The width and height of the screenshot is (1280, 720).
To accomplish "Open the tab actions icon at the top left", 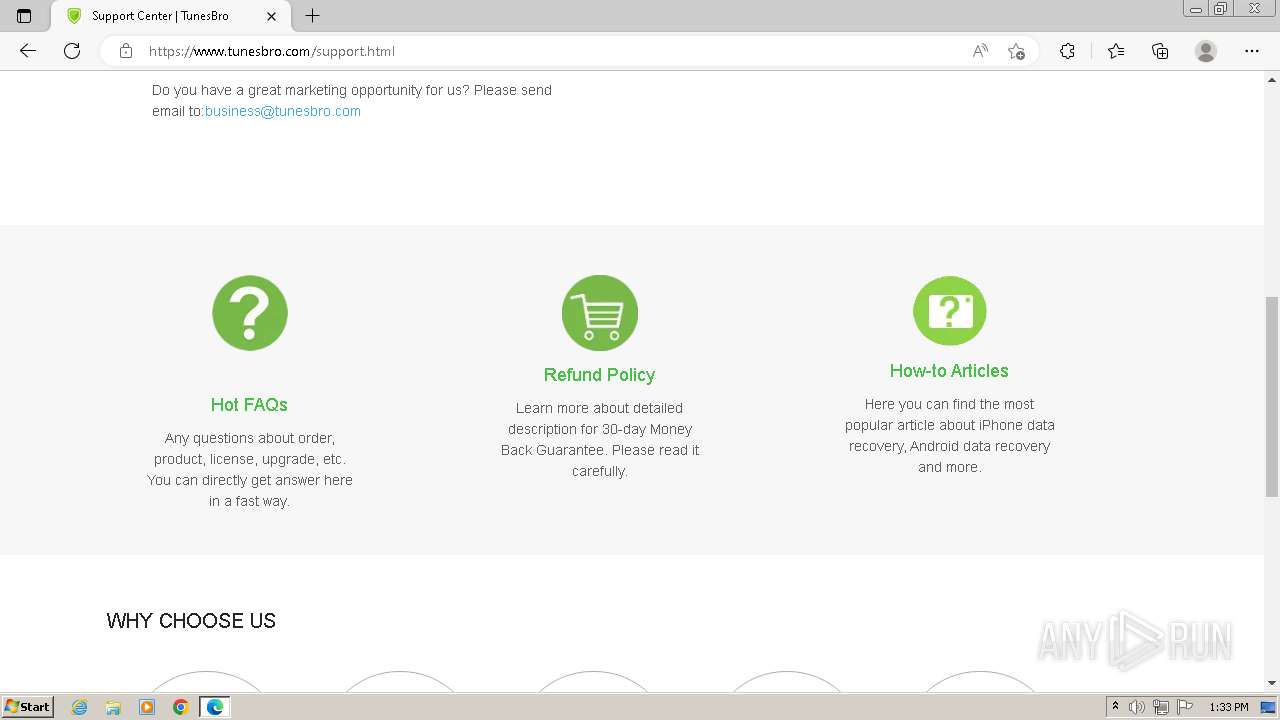I will [24, 16].
